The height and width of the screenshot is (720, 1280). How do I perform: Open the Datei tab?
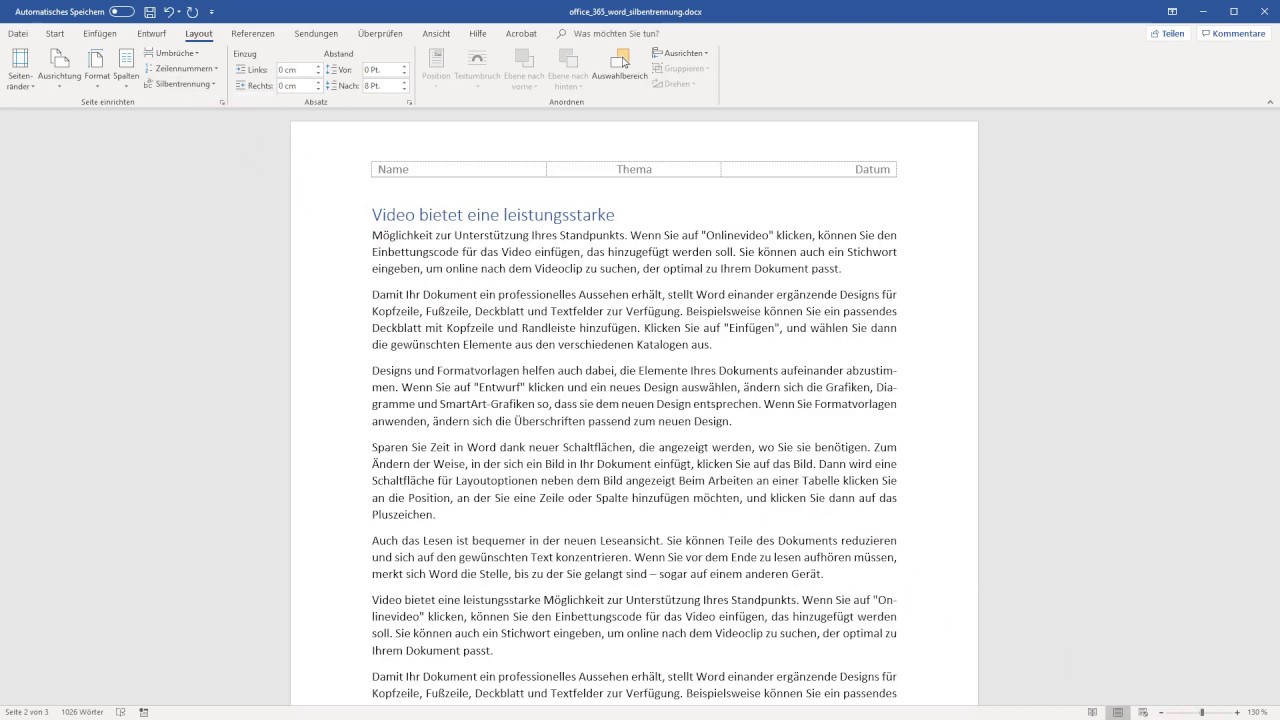point(18,34)
